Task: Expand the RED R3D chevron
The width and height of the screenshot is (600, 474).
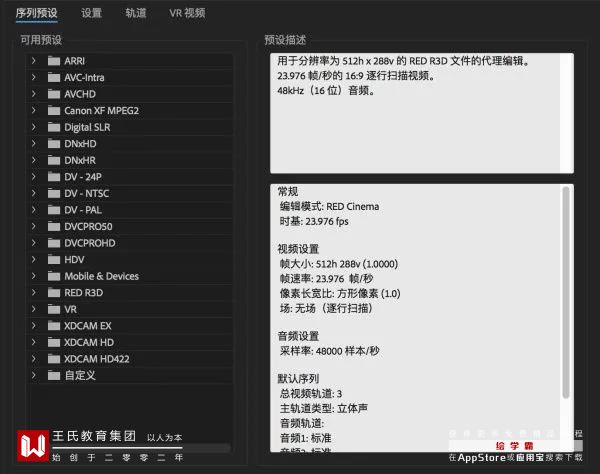Action: (x=34, y=292)
